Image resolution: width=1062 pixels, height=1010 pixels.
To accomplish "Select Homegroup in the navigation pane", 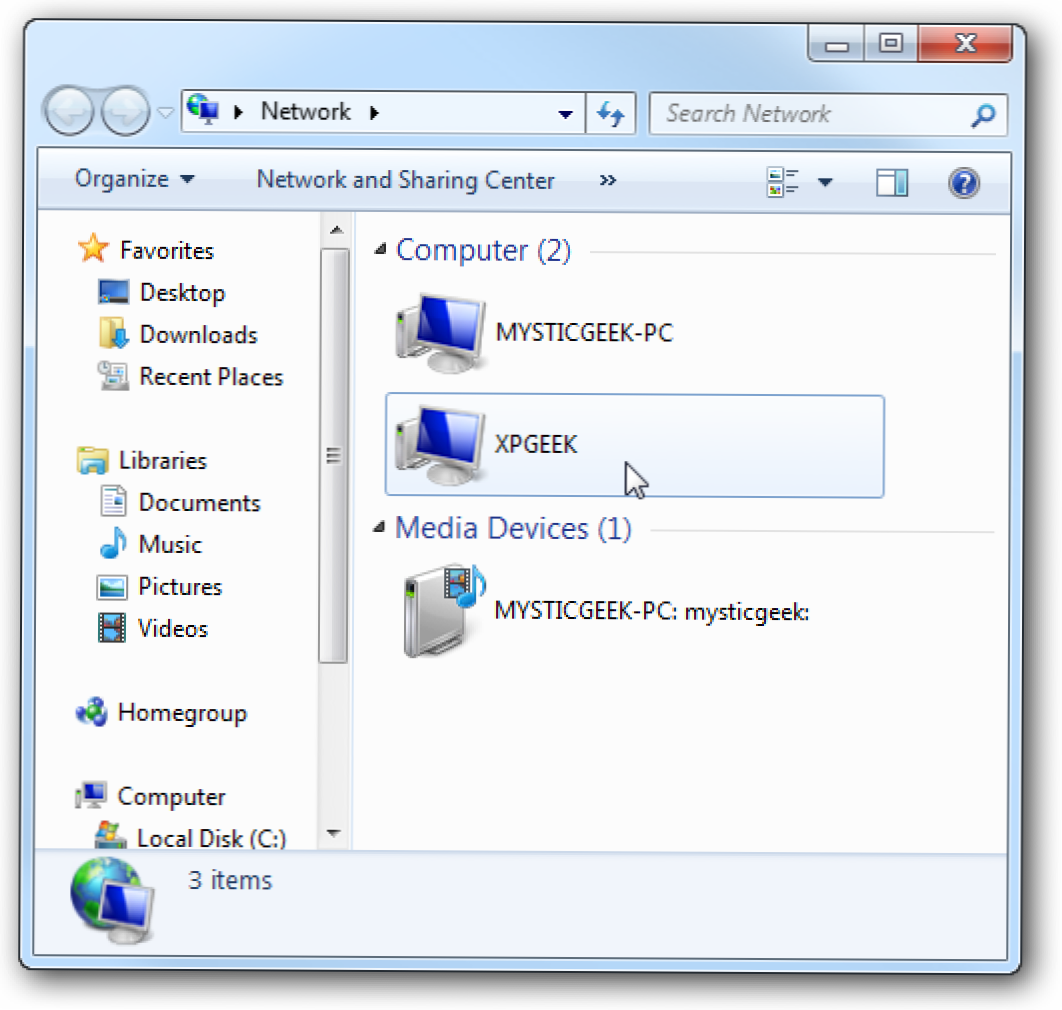I will pos(181,713).
